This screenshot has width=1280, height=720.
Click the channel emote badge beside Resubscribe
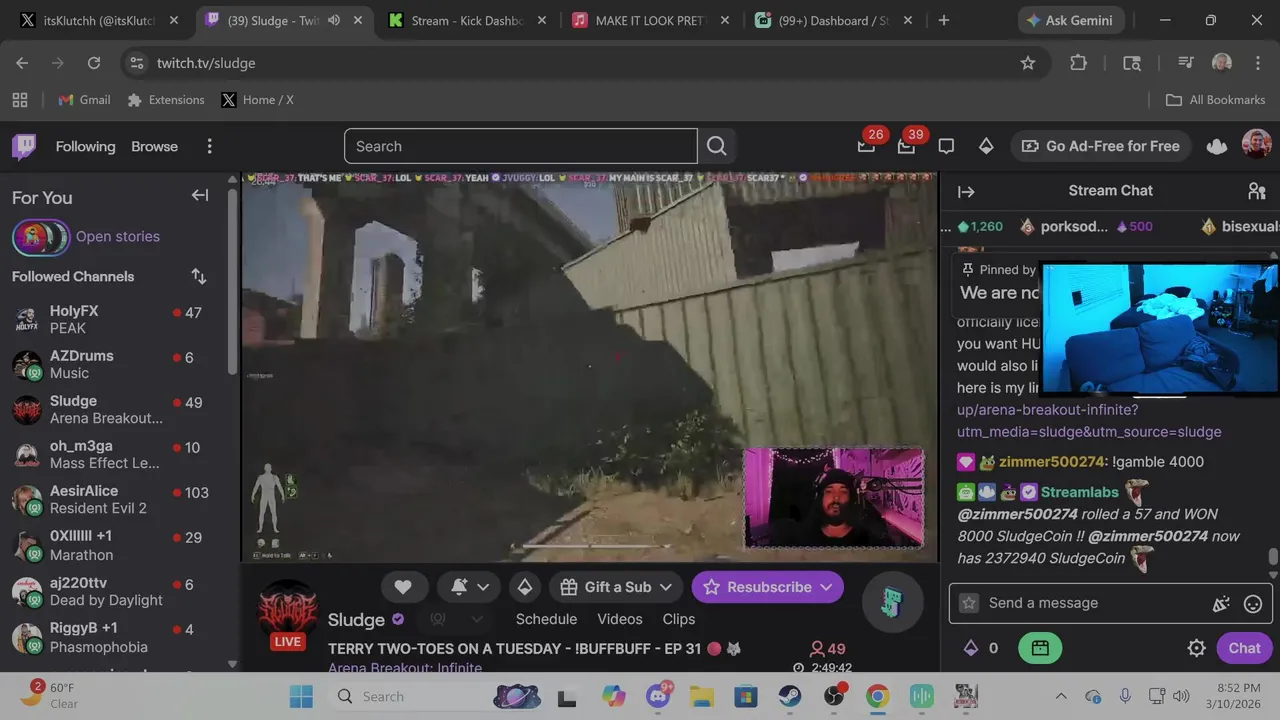pos(891,602)
